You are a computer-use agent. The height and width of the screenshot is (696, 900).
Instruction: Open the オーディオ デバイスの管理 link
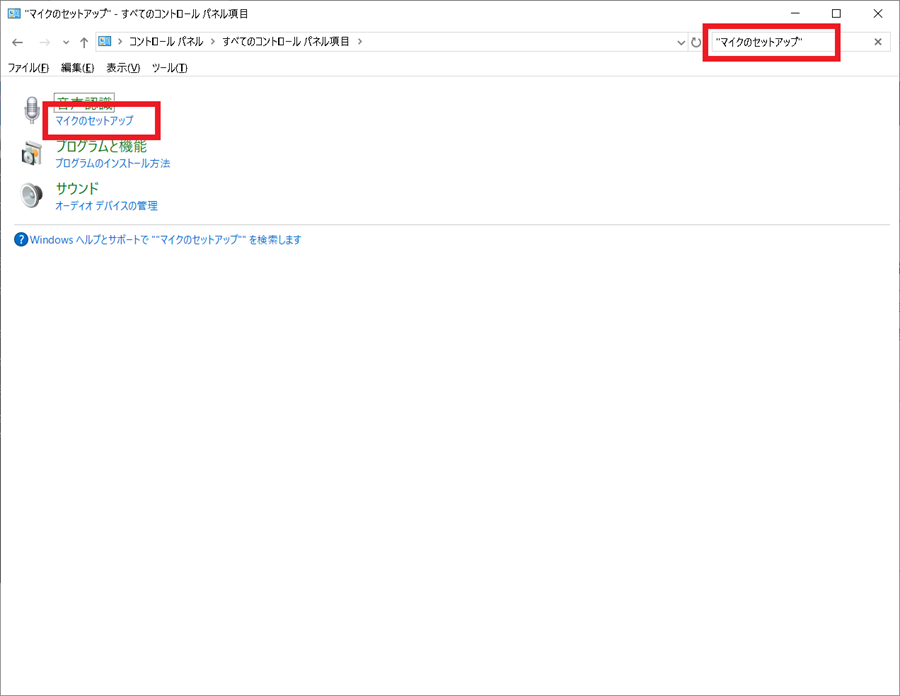106,206
